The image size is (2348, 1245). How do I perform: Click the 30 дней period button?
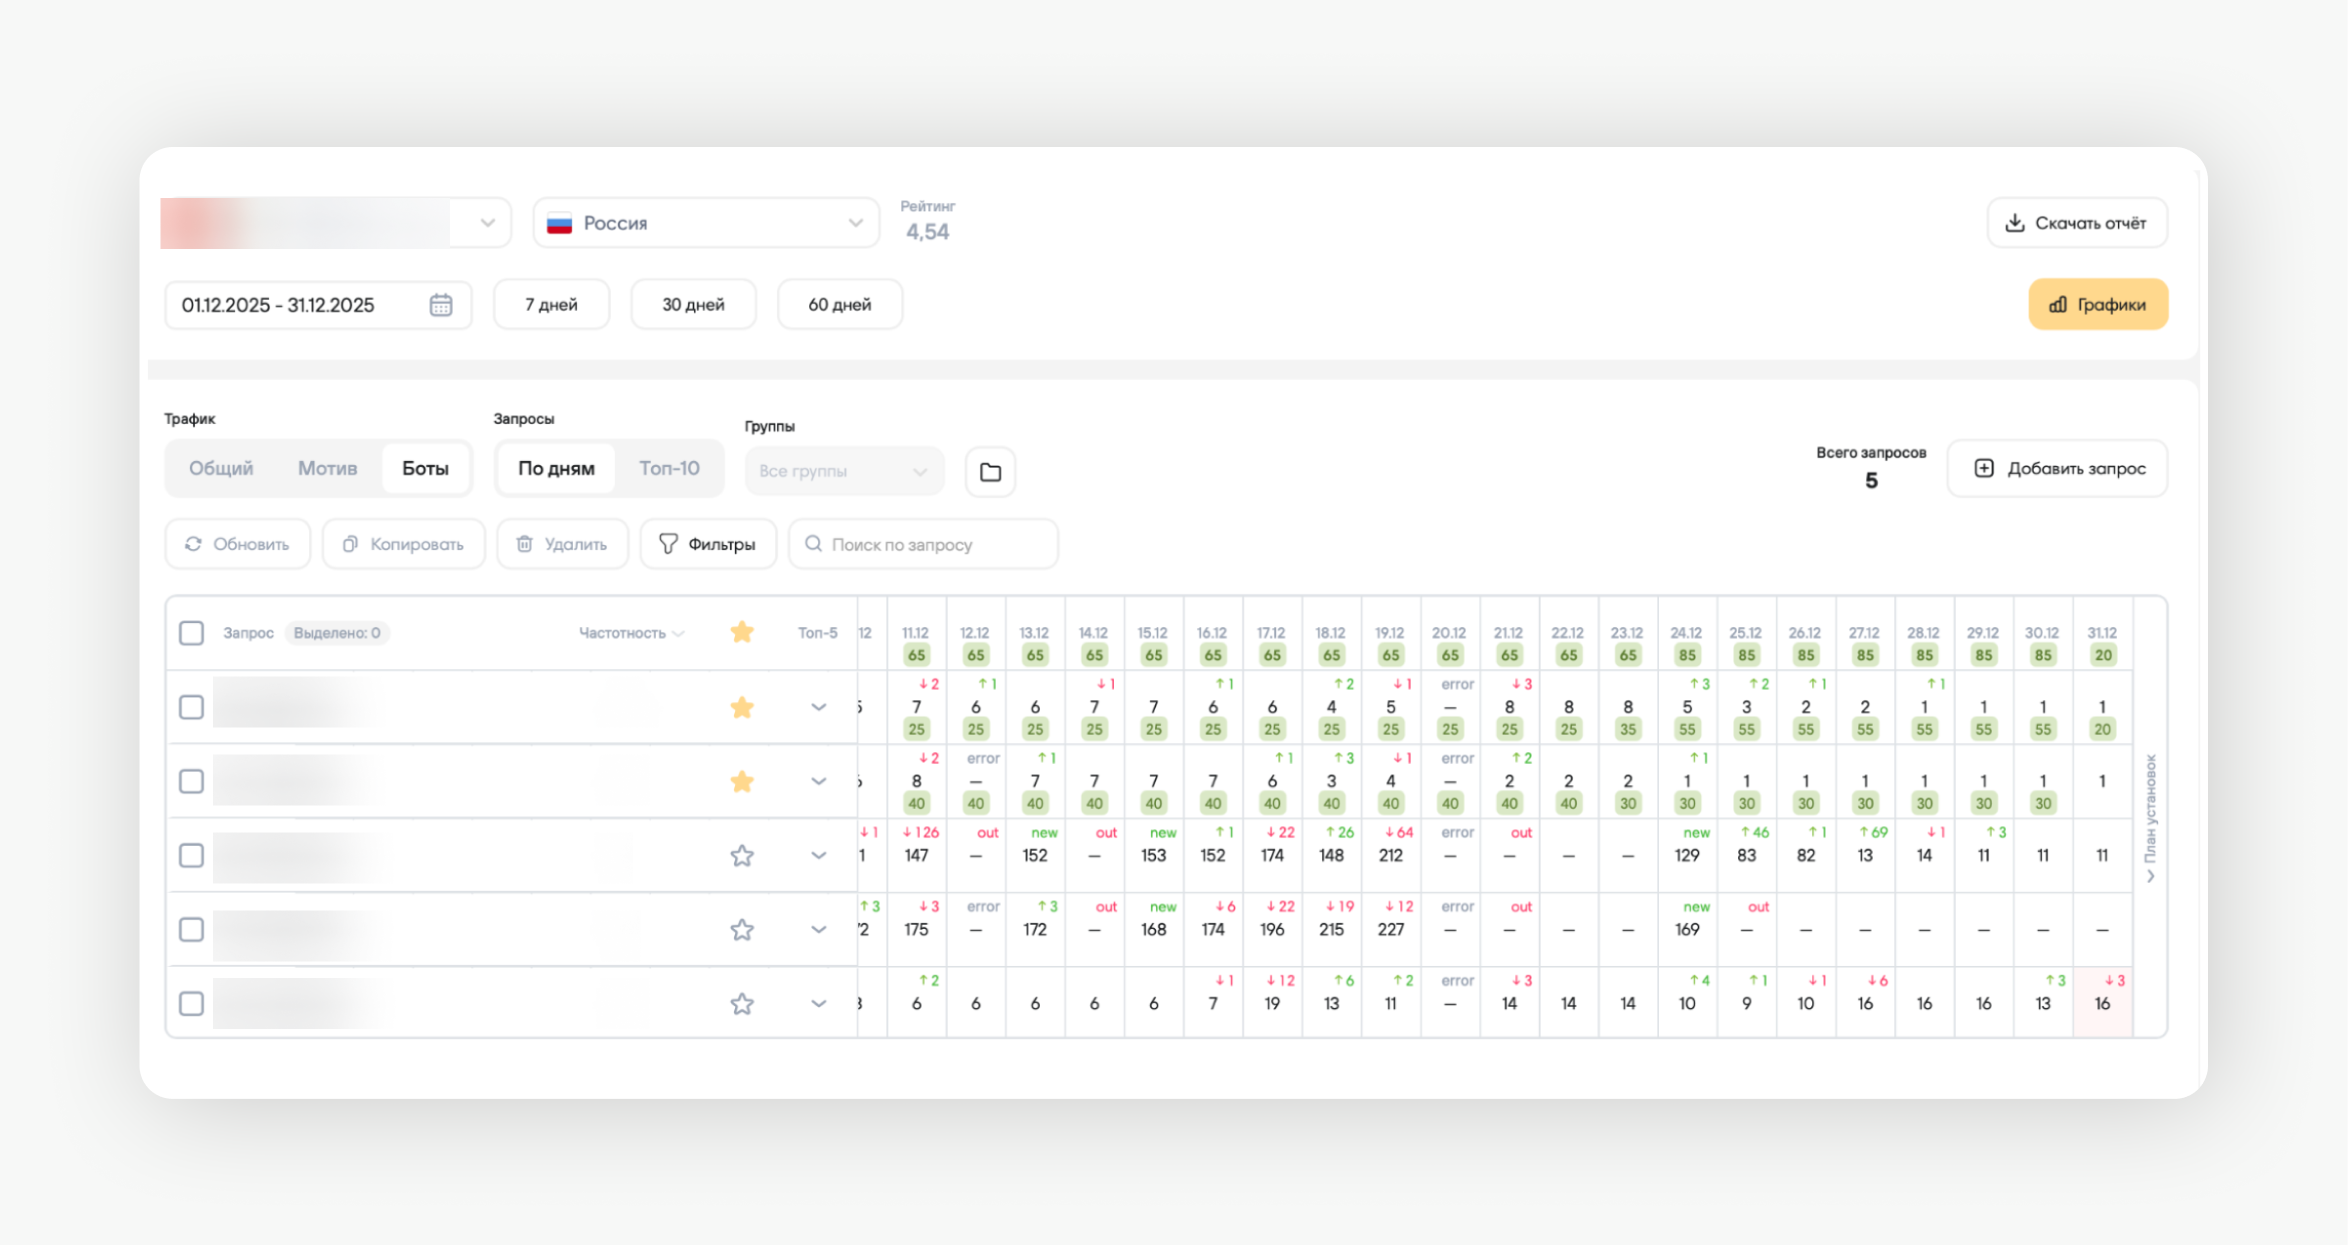(x=693, y=305)
